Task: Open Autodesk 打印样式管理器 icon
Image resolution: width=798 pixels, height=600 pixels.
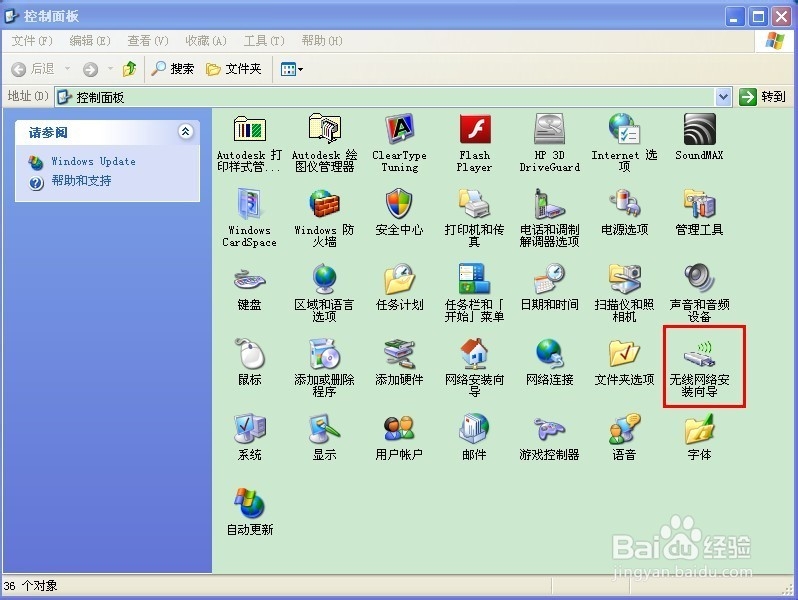Action: tap(249, 129)
